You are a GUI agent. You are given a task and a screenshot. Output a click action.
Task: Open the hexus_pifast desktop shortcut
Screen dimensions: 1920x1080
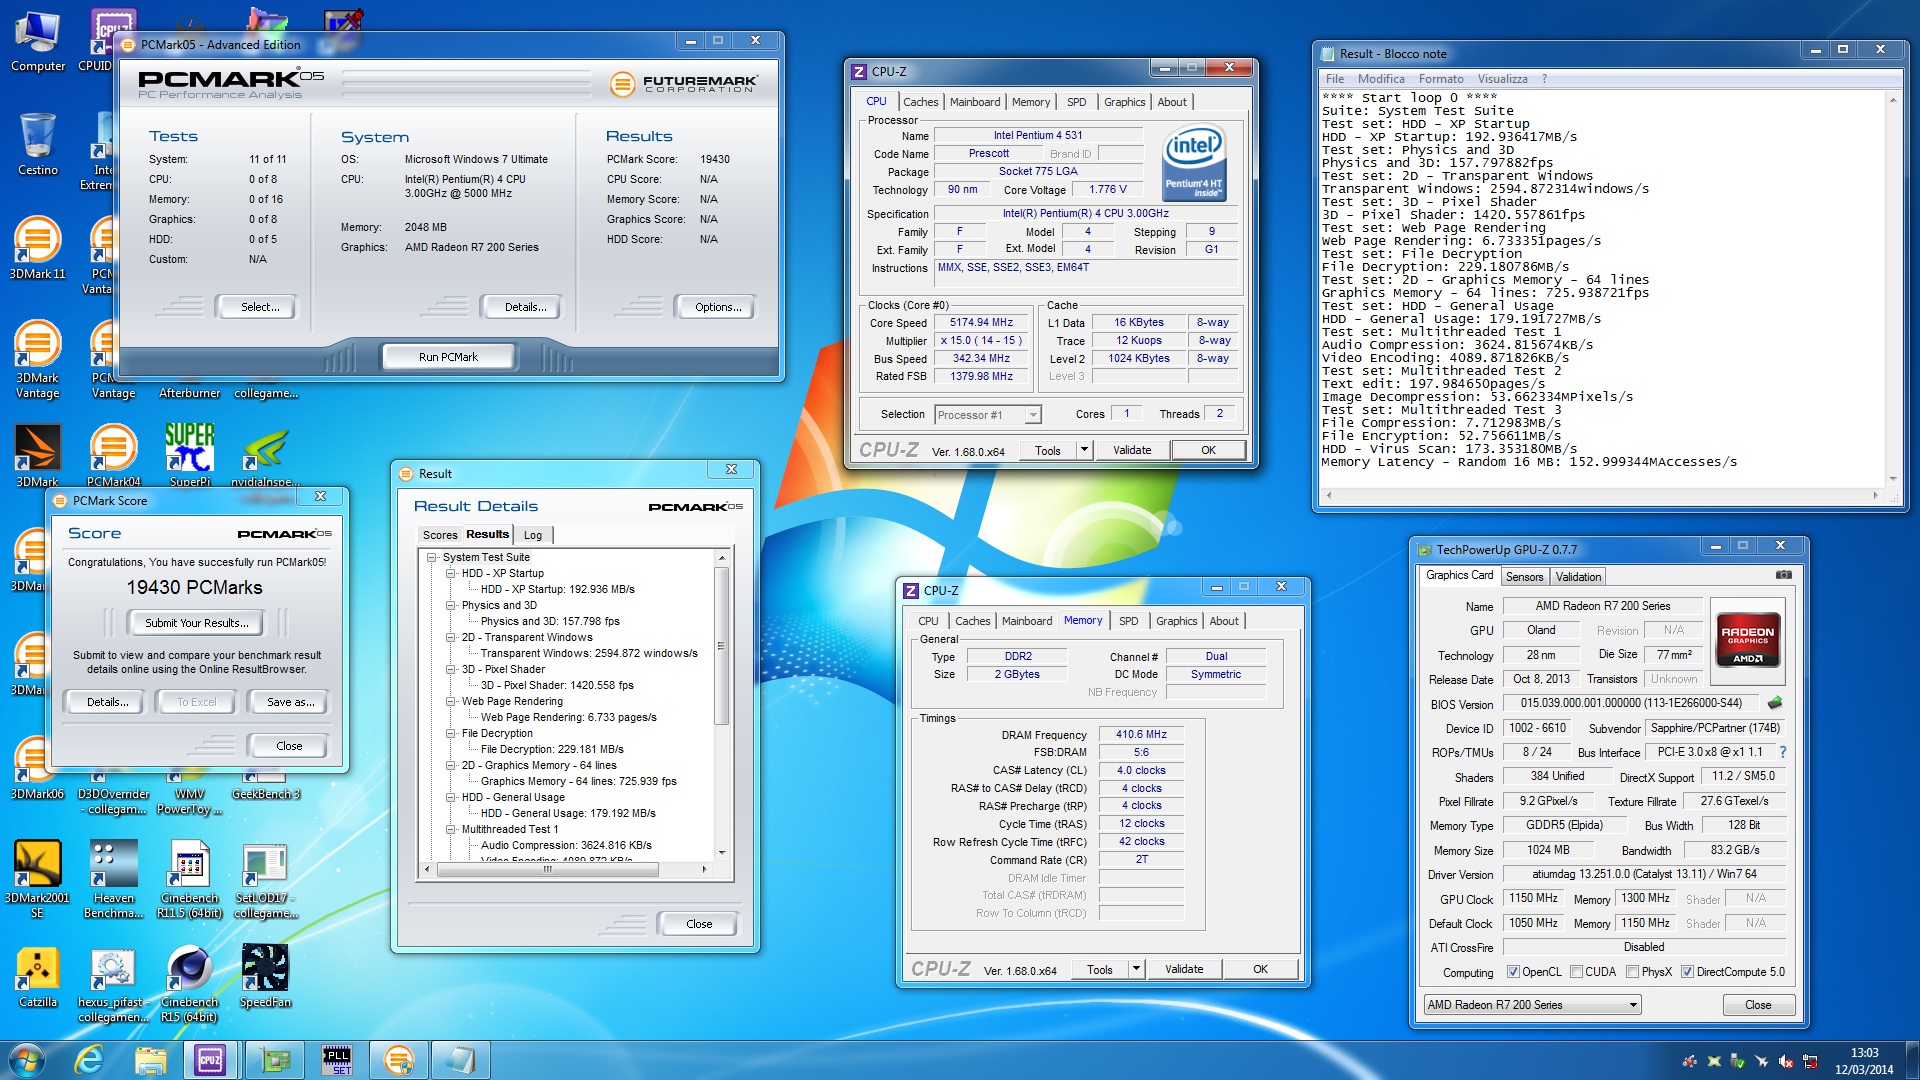point(113,984)
